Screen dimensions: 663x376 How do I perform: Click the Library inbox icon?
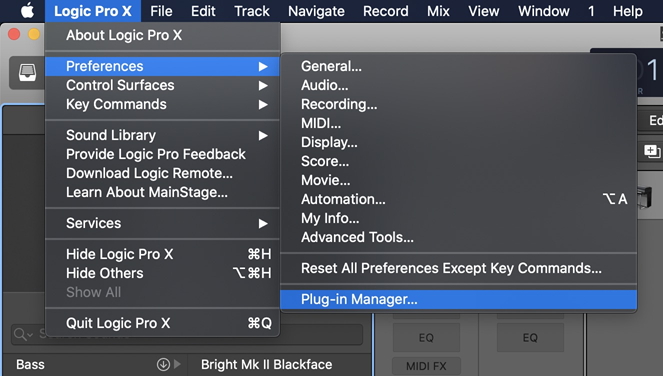point(27,73)
